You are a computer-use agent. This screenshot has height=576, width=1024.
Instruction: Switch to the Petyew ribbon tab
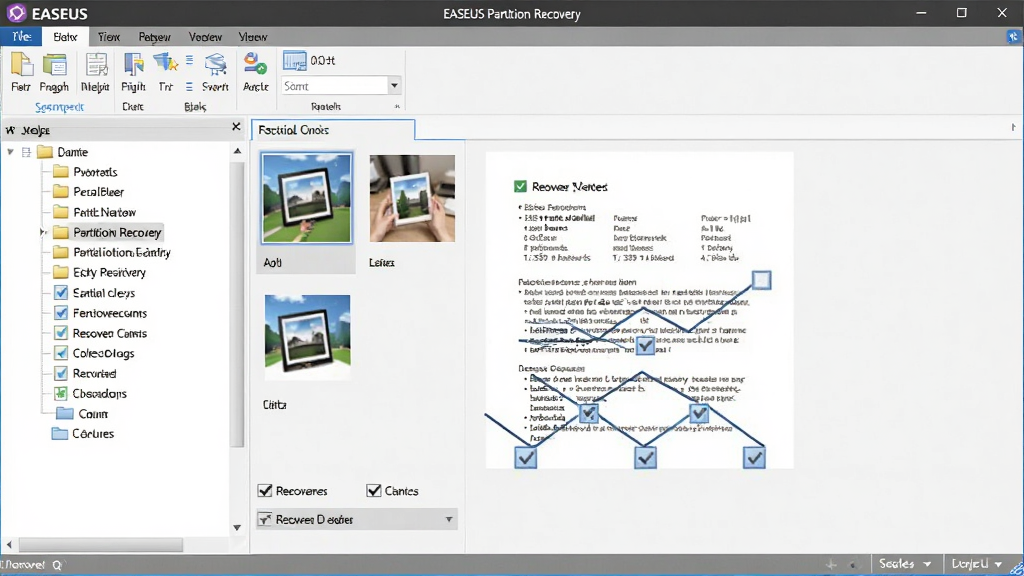pos(154,37)
